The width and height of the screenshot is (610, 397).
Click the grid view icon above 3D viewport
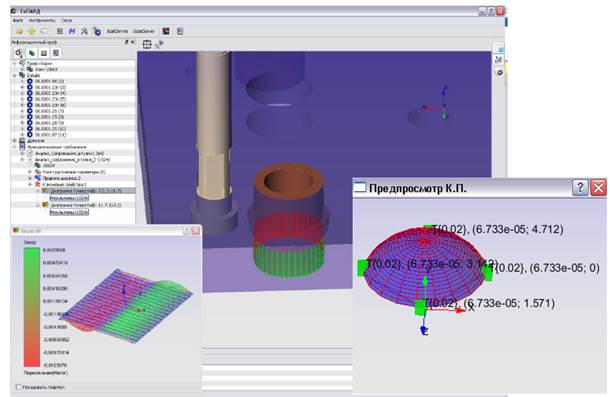[147, 44]
